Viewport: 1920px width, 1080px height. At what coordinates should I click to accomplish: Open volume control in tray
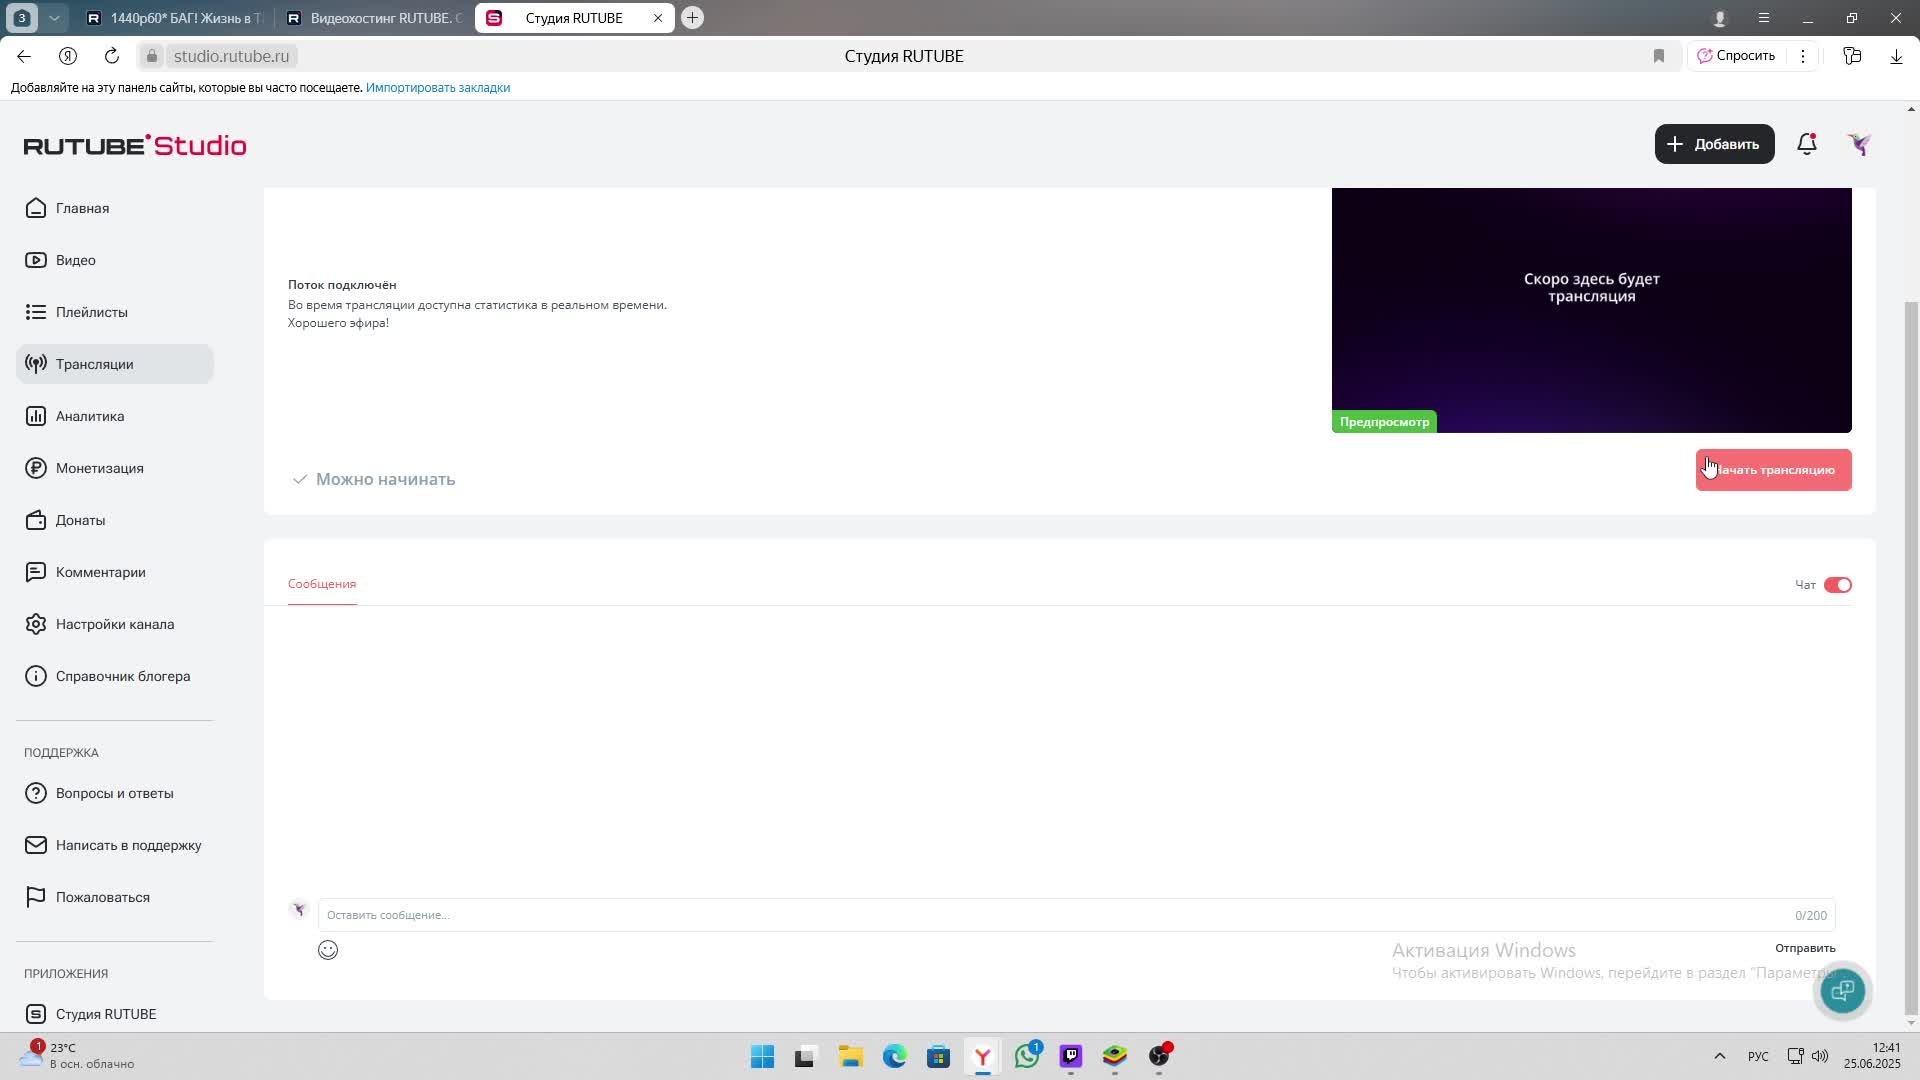[1820, 1056]
